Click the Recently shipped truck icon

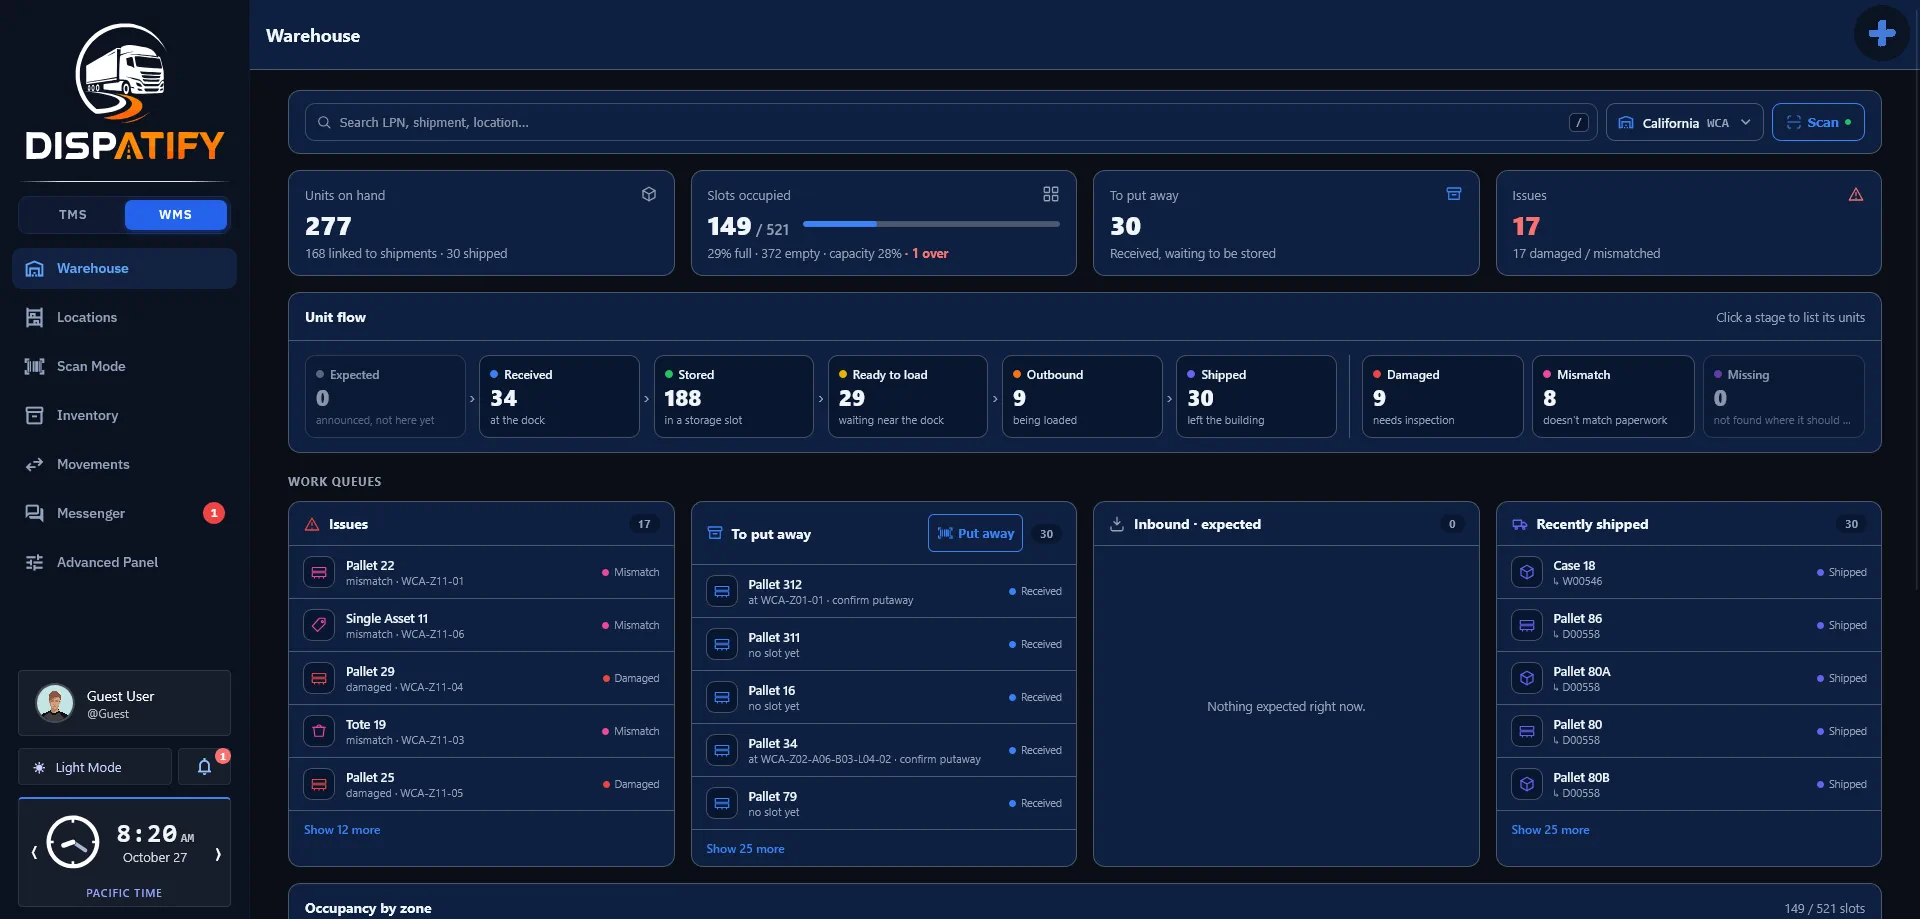pyautogui.click(x=1520, y=524)
